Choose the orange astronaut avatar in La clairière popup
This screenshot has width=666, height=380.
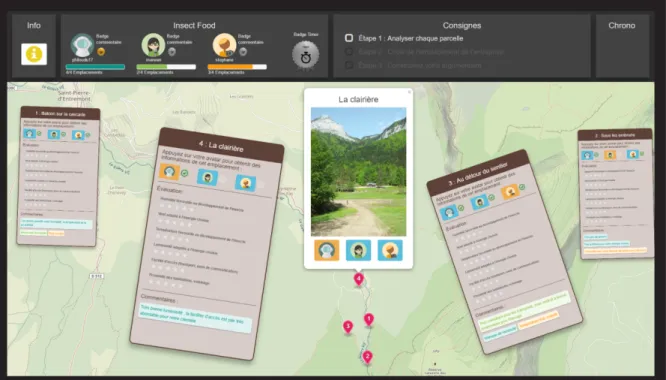coord(327,250)
